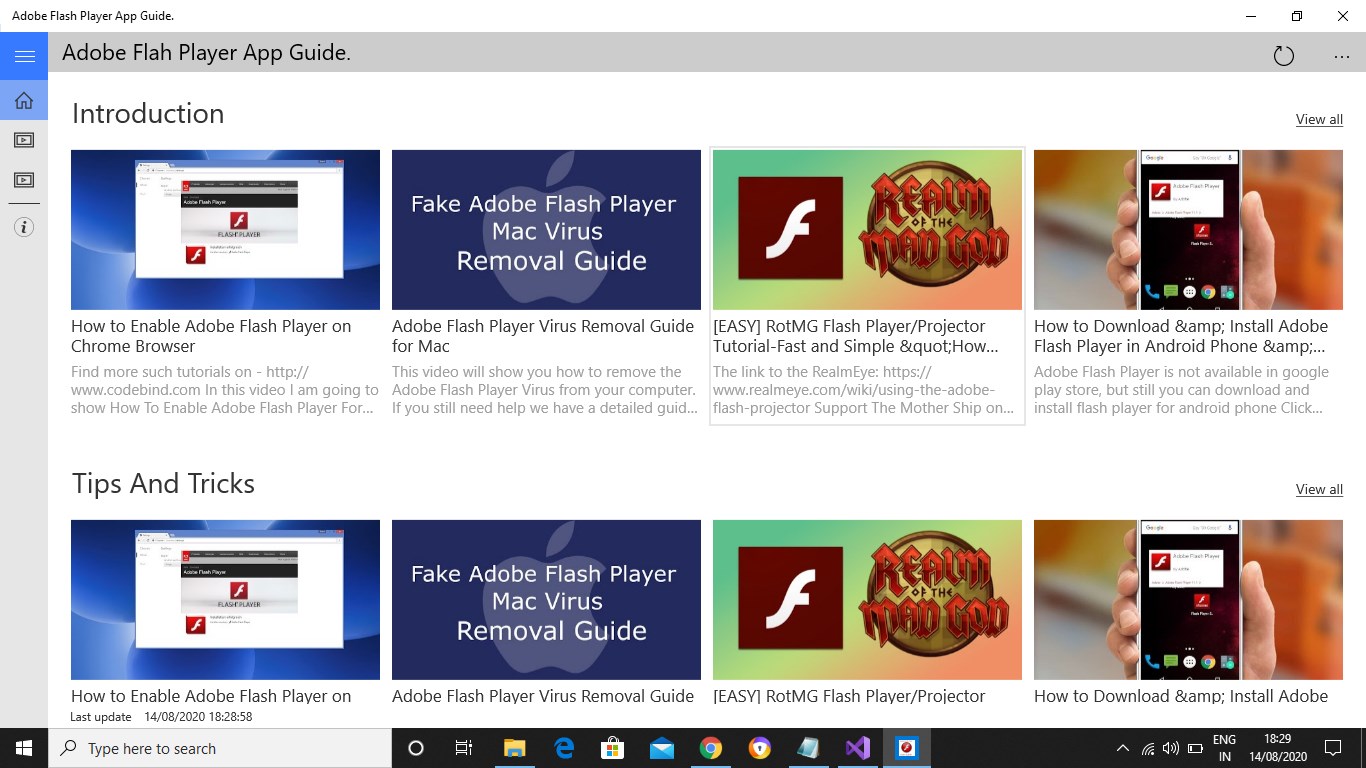Click description 'Find more such tutorials on - http://www.codebind.com'
Screen dimensions: 1366x768
(x=225, y=390)
